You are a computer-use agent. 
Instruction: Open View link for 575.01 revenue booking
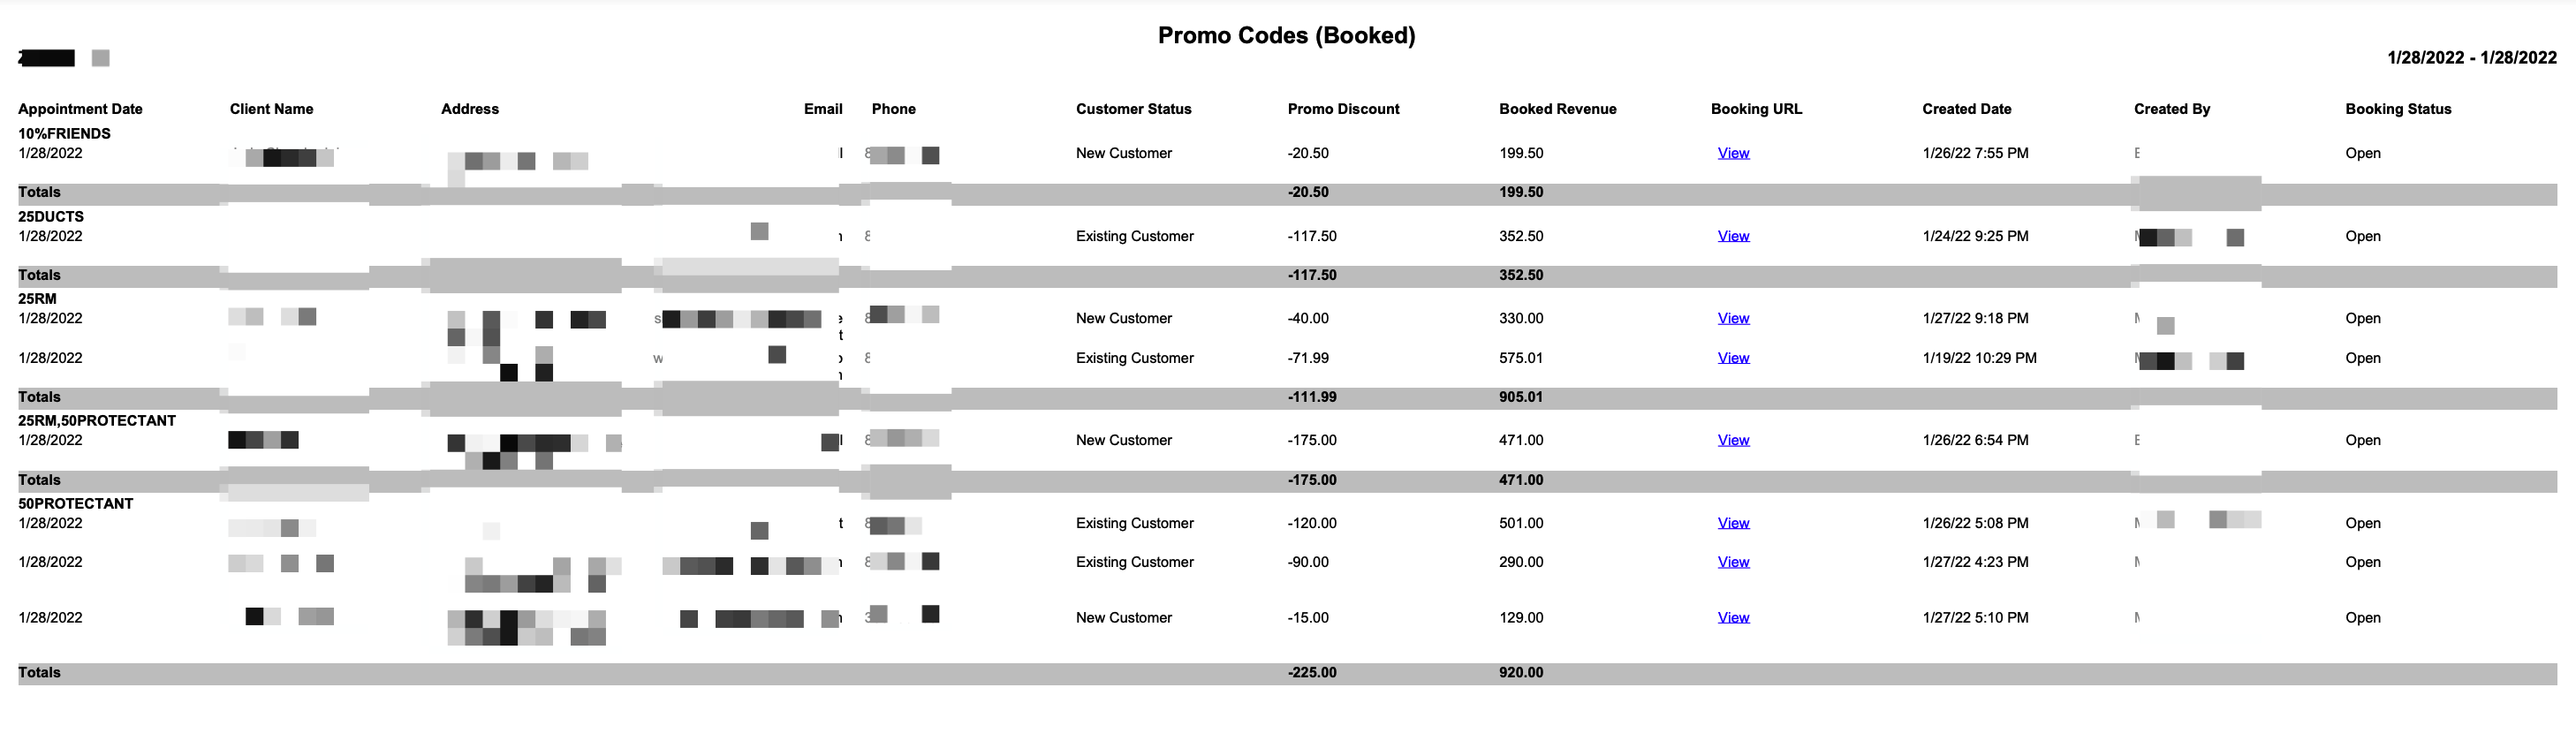pyautogui.click(x=1733, y=358)
